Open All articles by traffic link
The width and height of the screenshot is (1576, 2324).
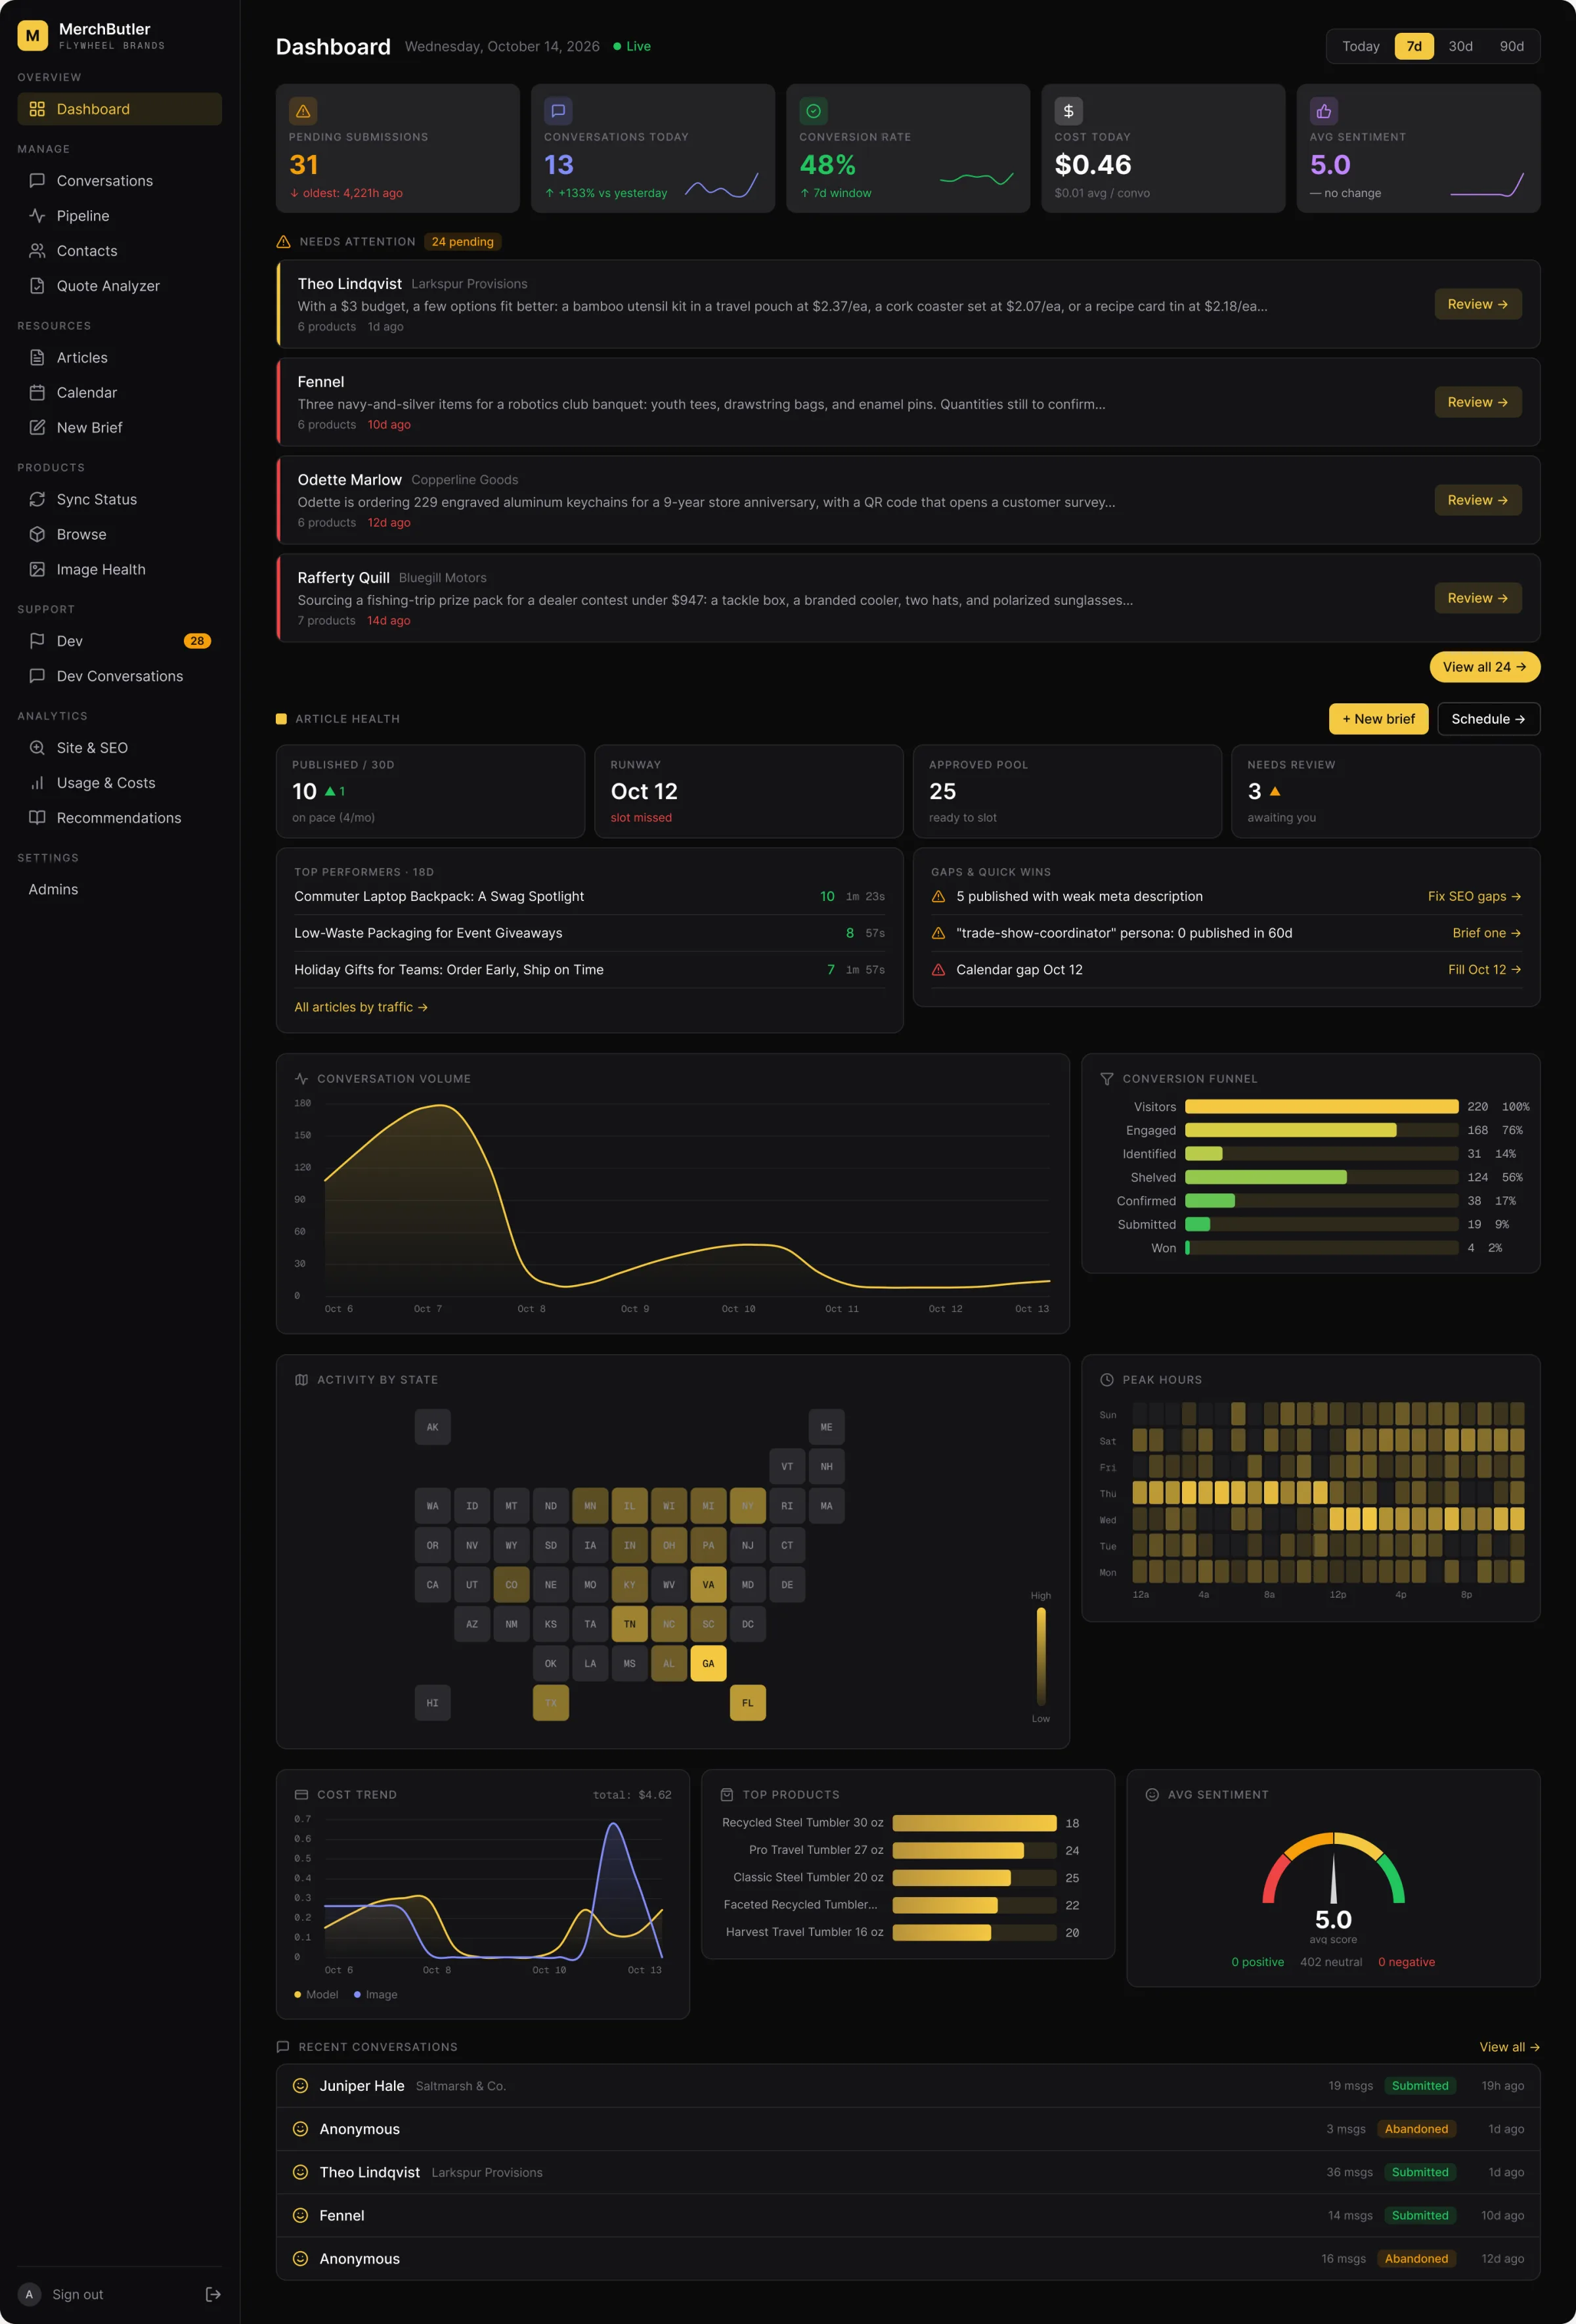[x=361, y=1007]
